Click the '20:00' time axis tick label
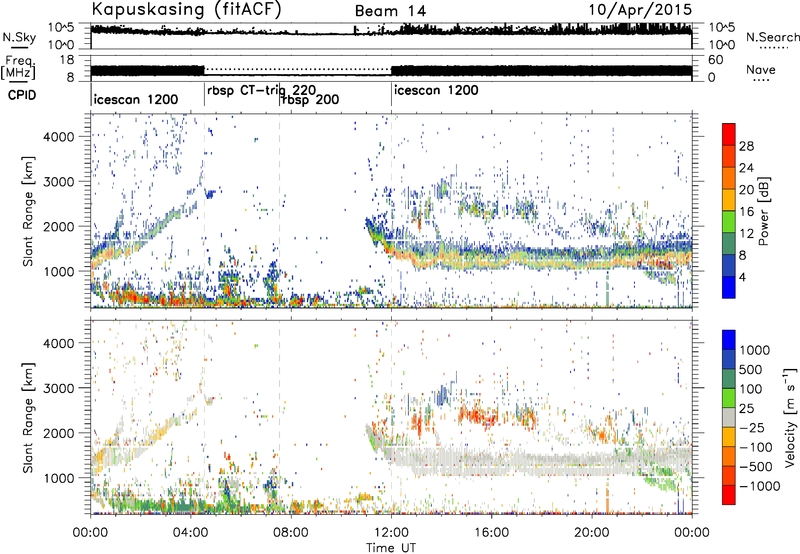Image resolution: width=800 pixels, height=554 pixels. [x=592, y=533]
